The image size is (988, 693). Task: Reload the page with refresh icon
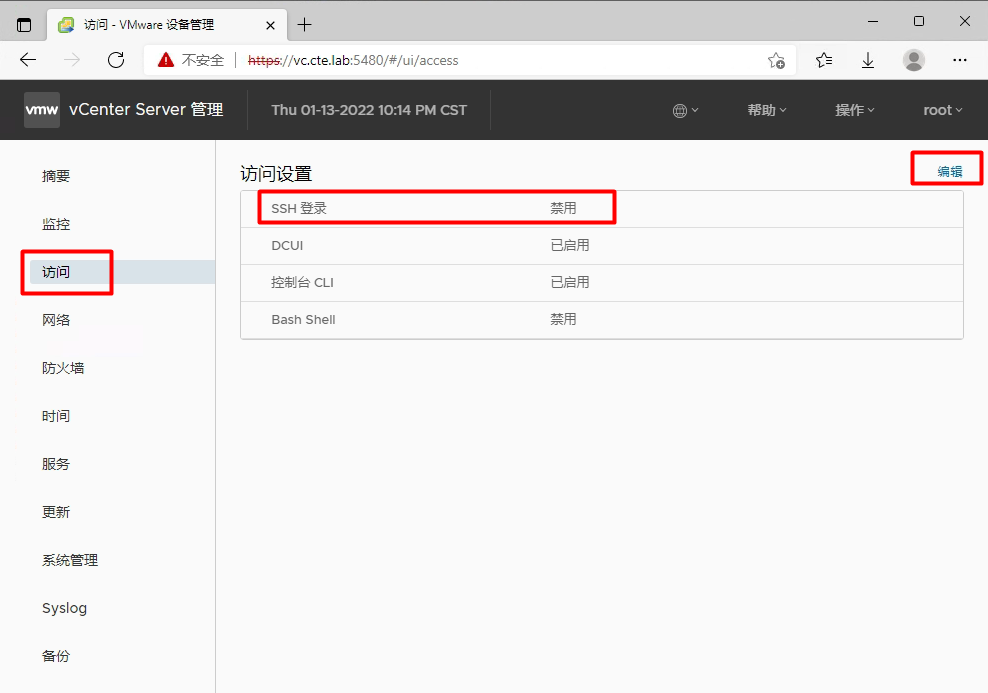(x=115, y=60)
